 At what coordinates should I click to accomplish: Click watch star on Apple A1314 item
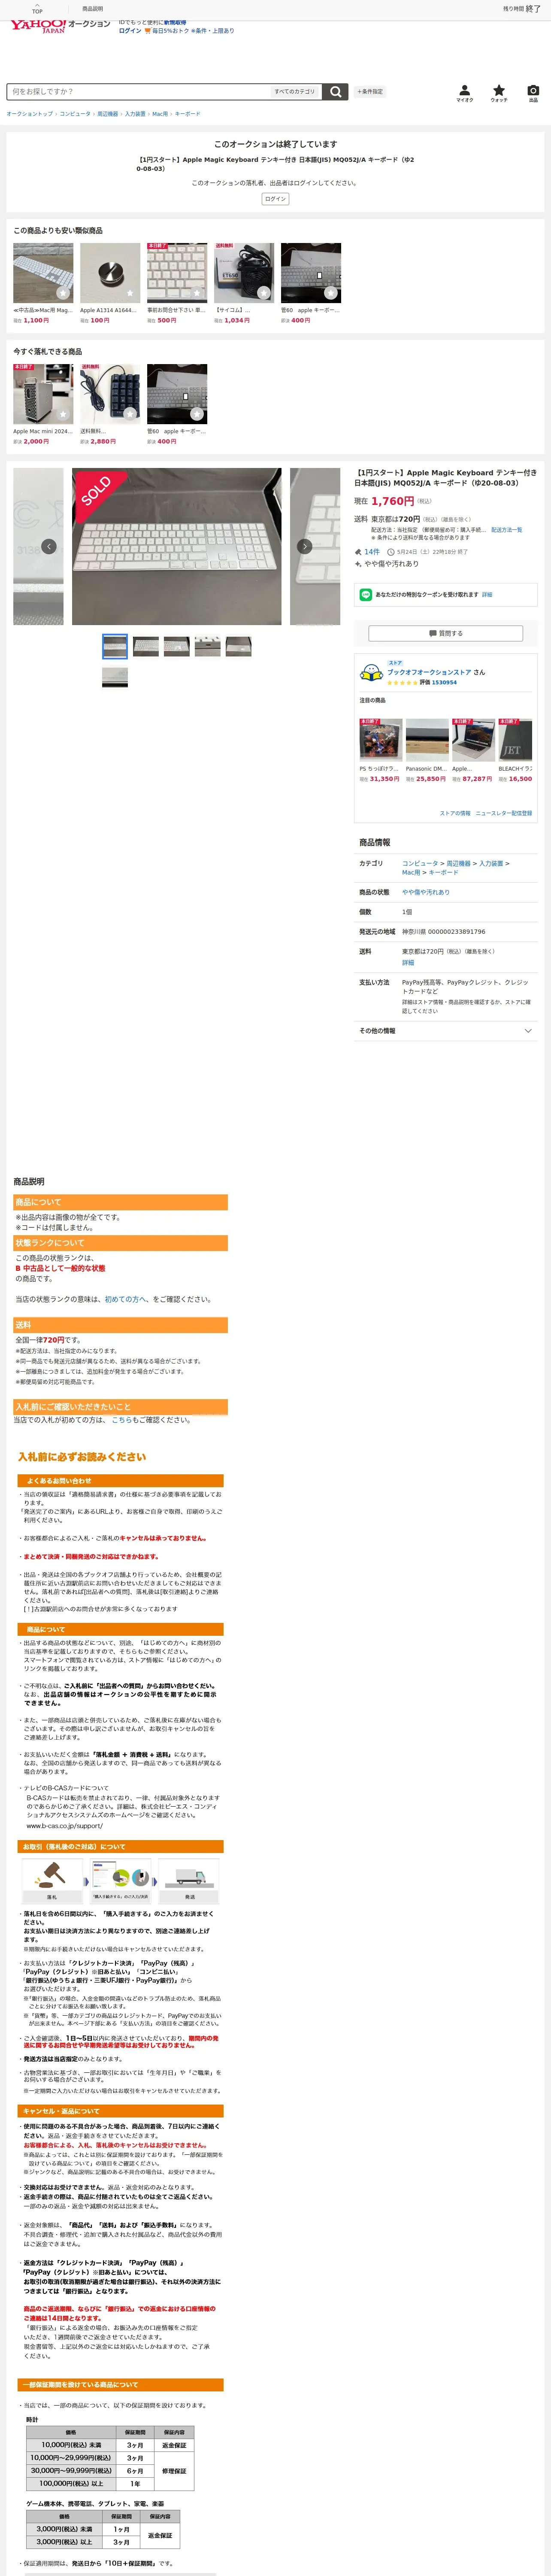[130, 293]
